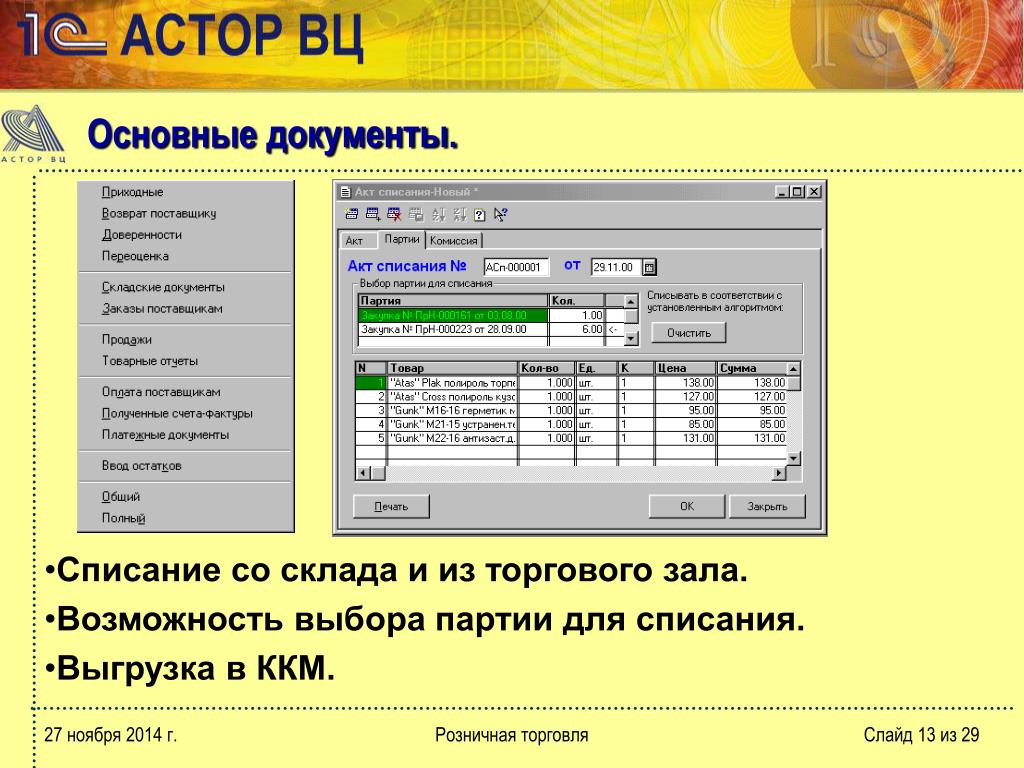
Task: Switch to the Комиссия tab
Action: 454,240
